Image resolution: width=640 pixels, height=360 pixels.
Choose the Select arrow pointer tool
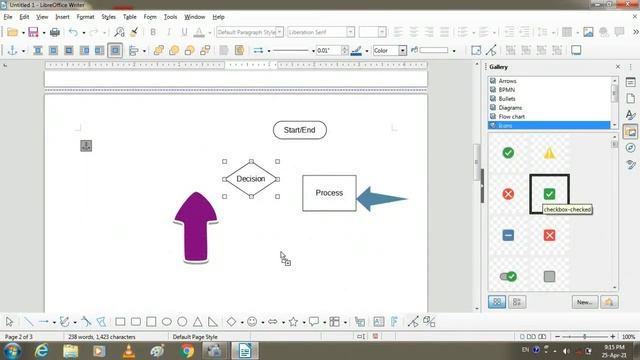[x=9, y=322]
